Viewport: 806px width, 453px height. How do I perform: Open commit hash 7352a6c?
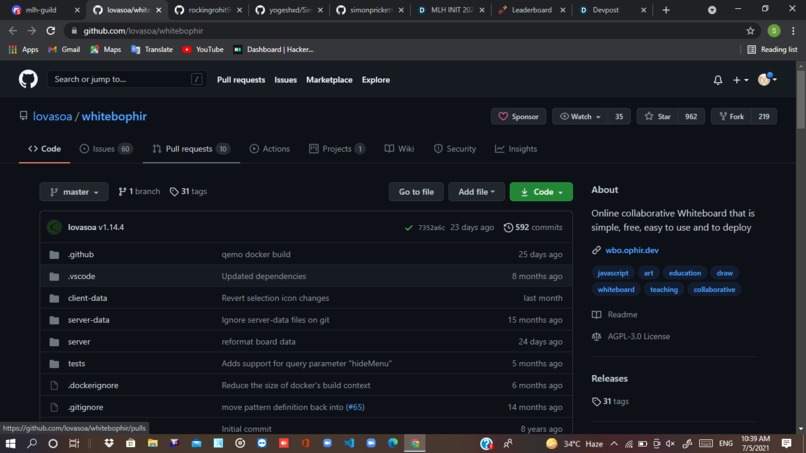pyautogui.click(x=431, y=227)
